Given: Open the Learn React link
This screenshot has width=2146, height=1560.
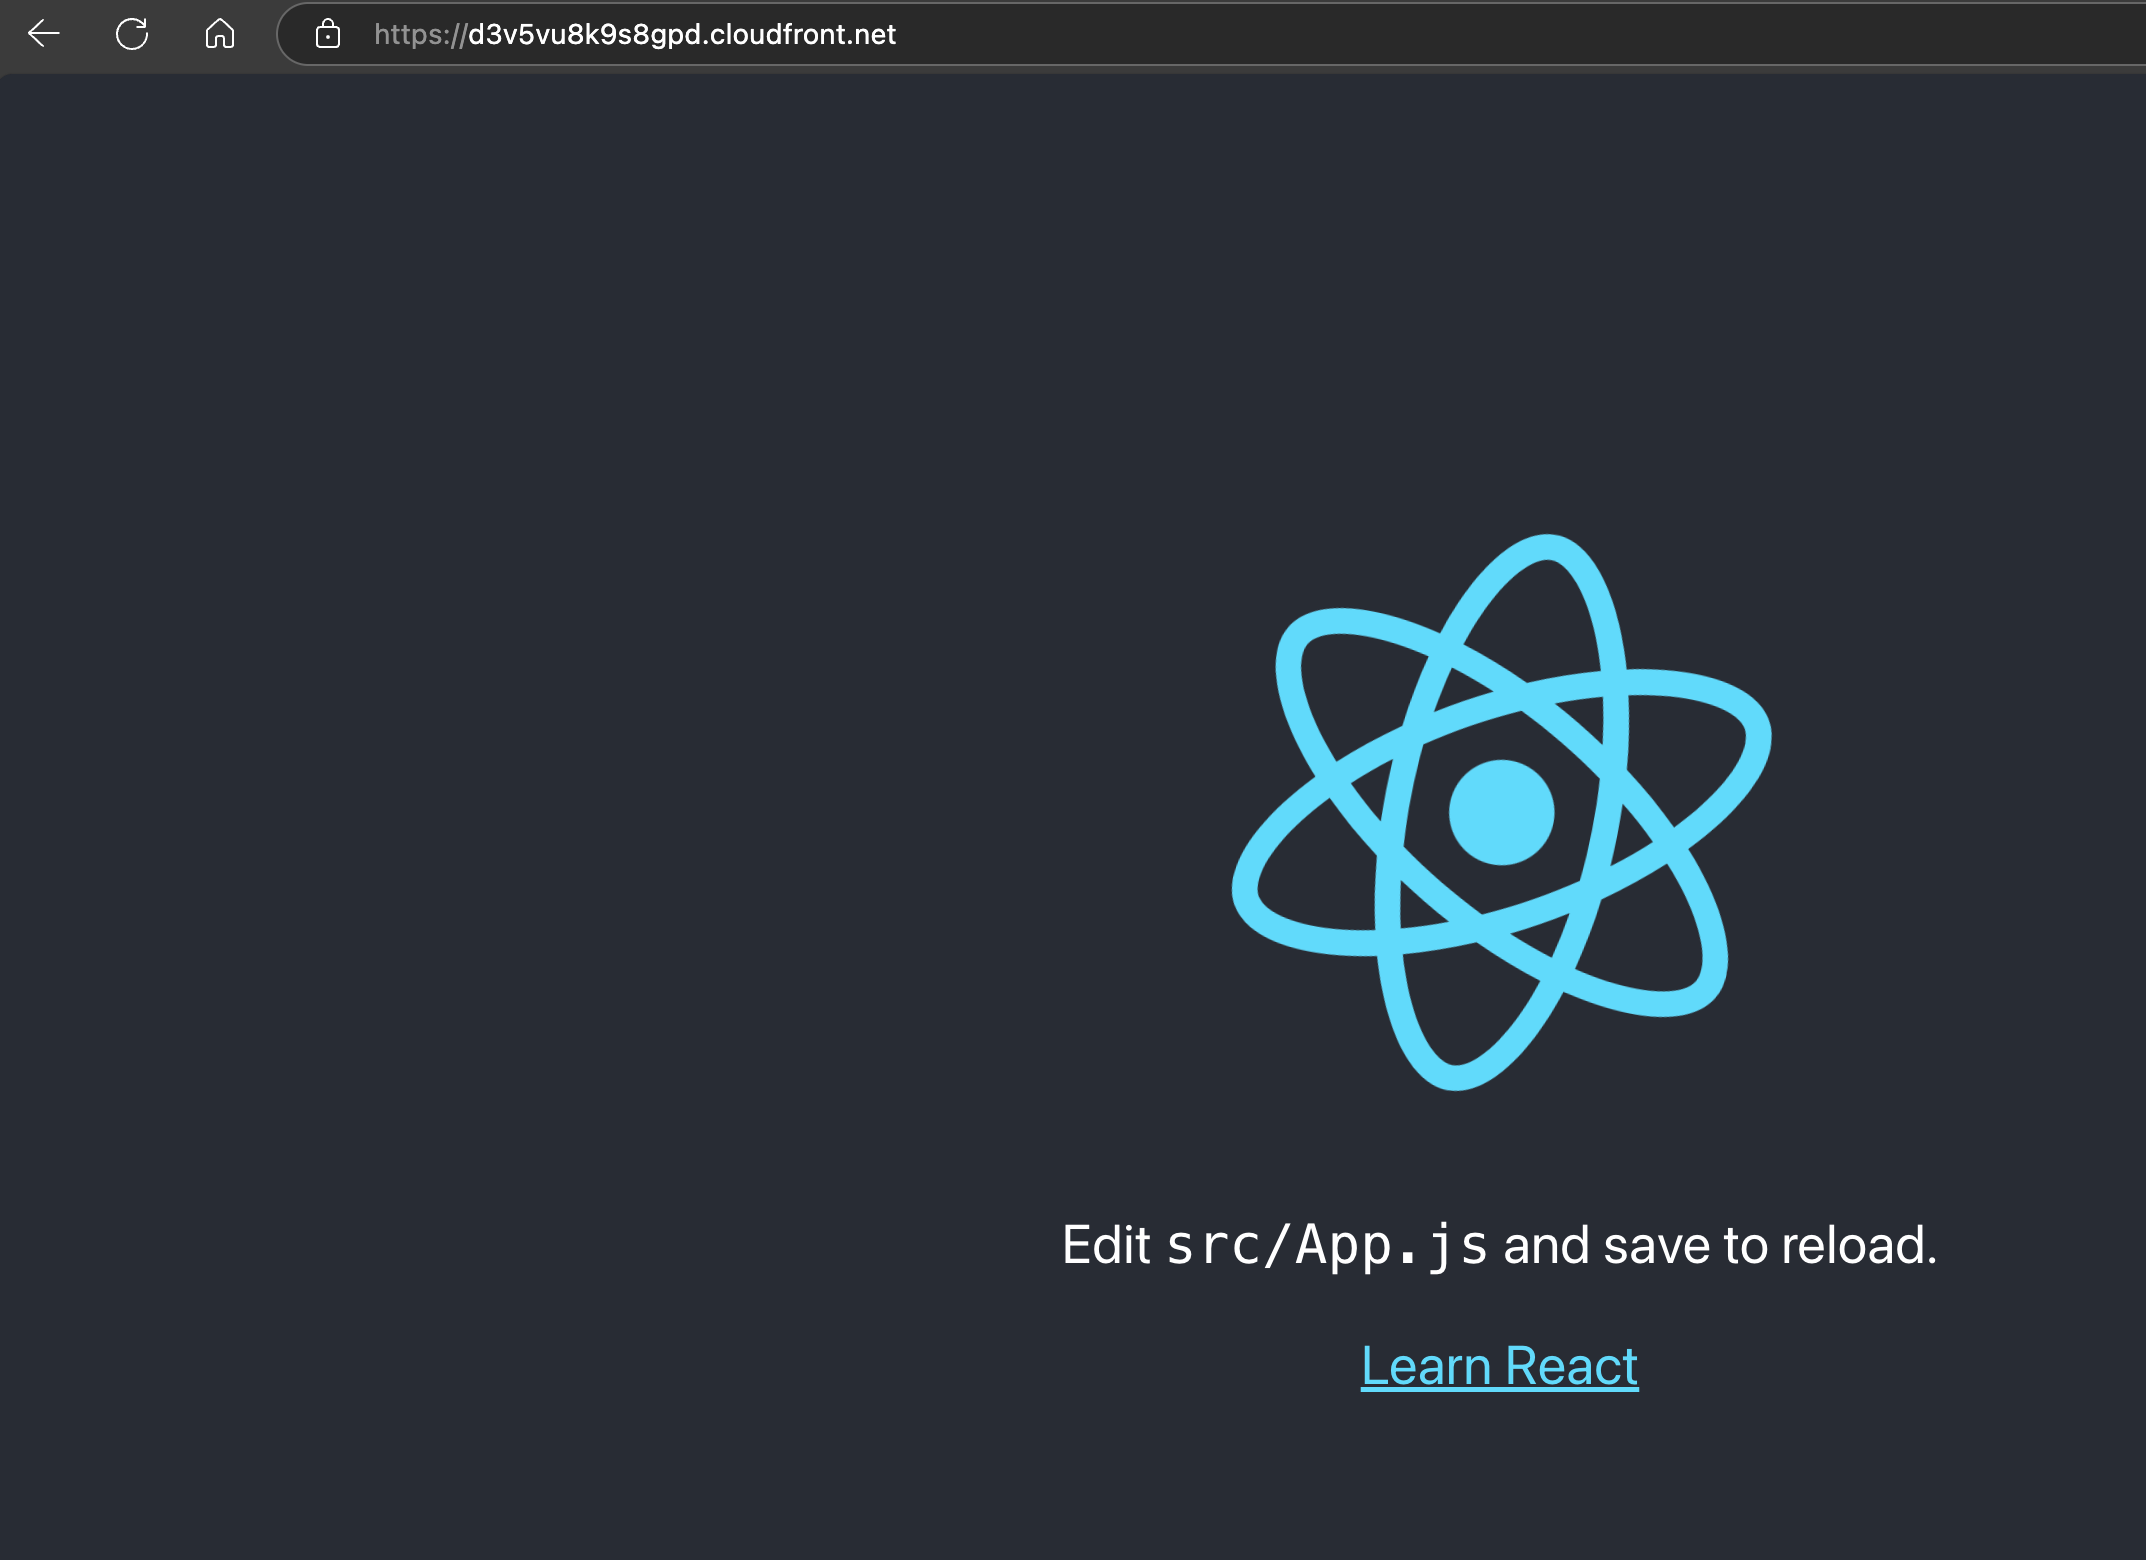Looking at the screenshot, I should pos(1499,1366).
